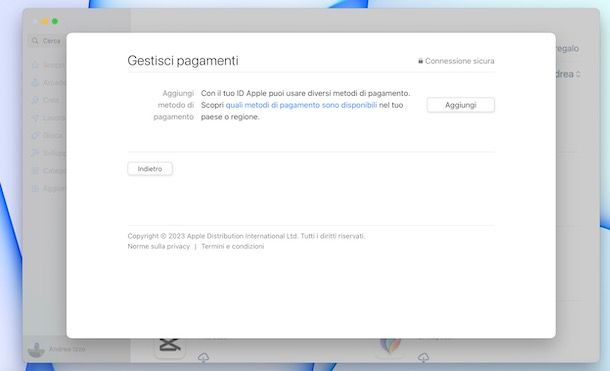Open the account name dropdown chevron behind the dialog
610x371 pixels.
point(578,74)
